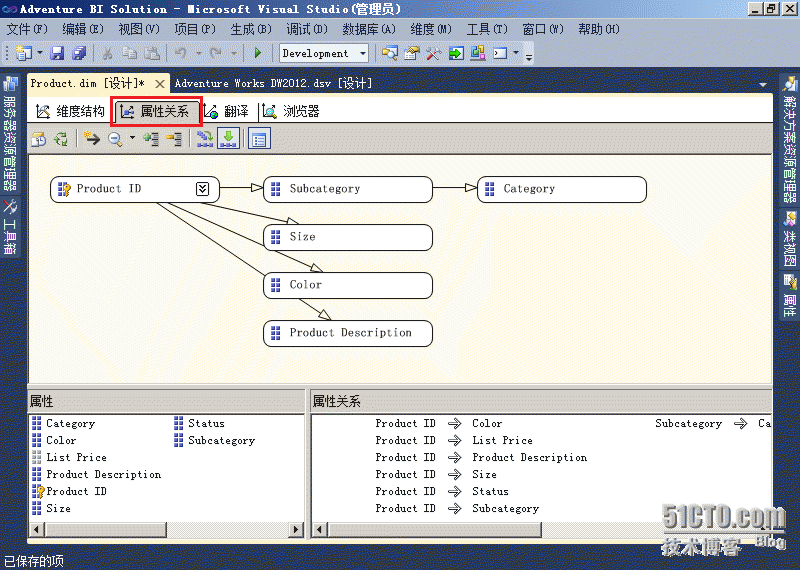The height and width of the screenshot is (570, 800).
Task: Click the Save toolbar icon
Action: tap(57, 53)
